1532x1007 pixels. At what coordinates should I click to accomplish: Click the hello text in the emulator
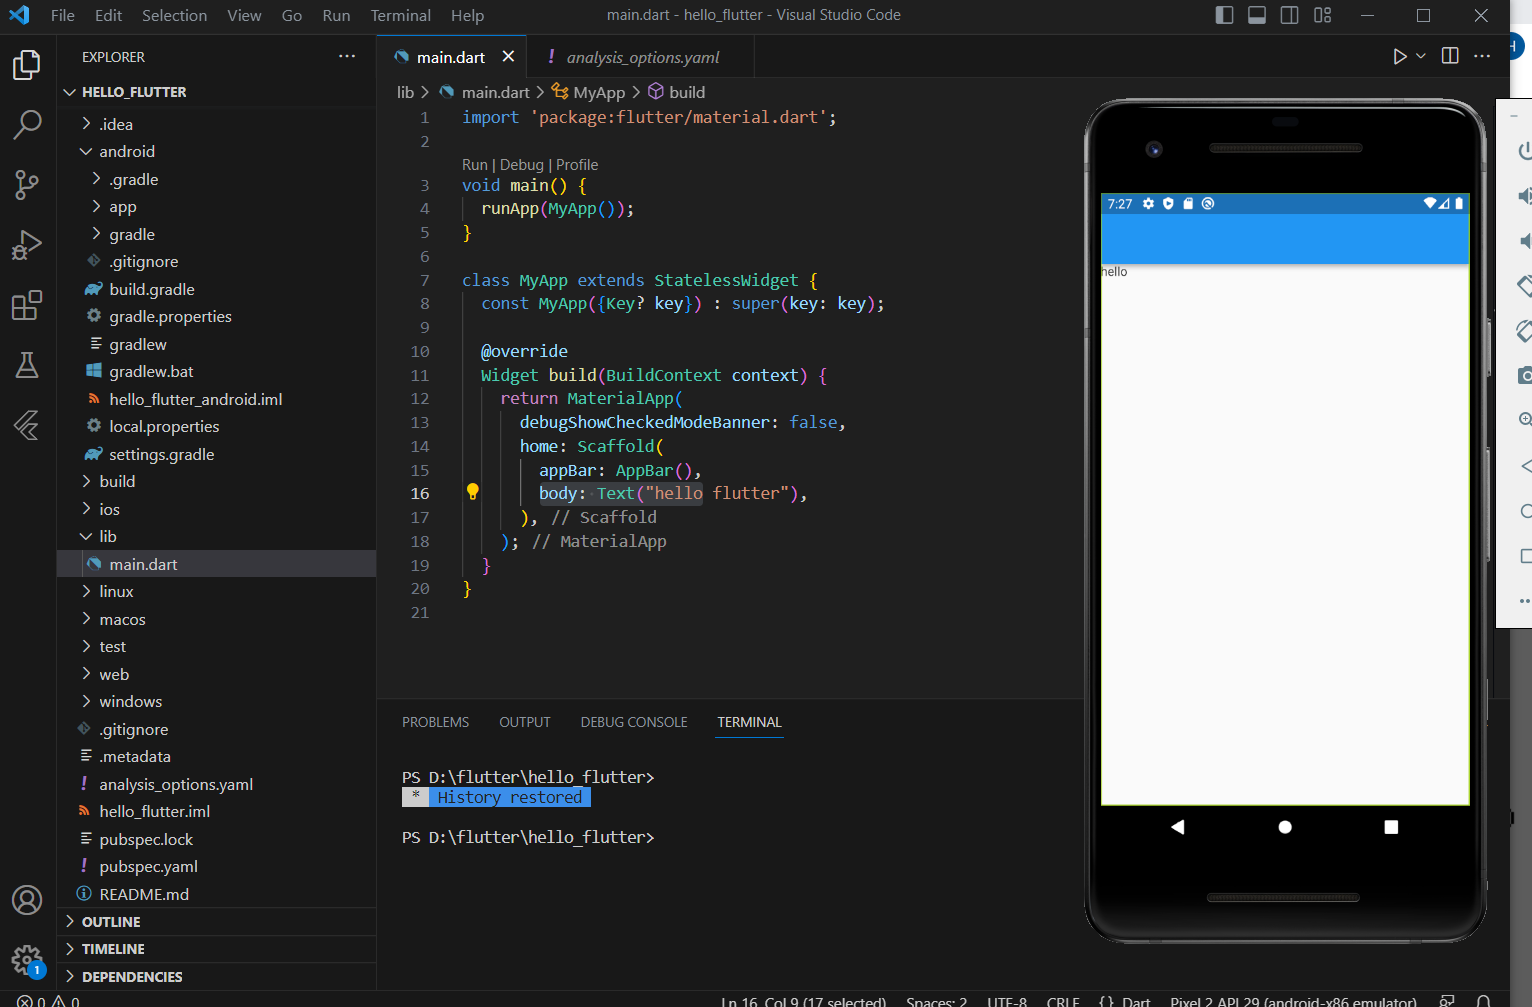(1114, 272)
